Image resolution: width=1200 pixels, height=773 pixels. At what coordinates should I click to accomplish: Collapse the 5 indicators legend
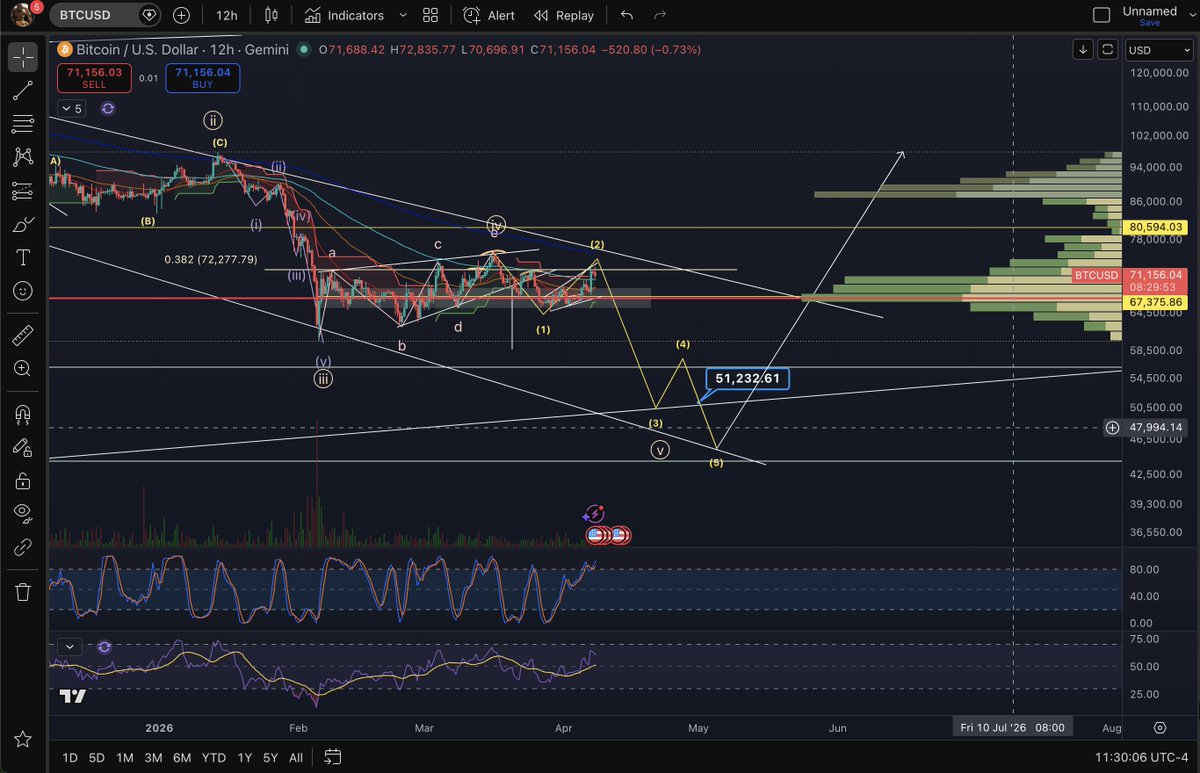click(x=72, y=108)
